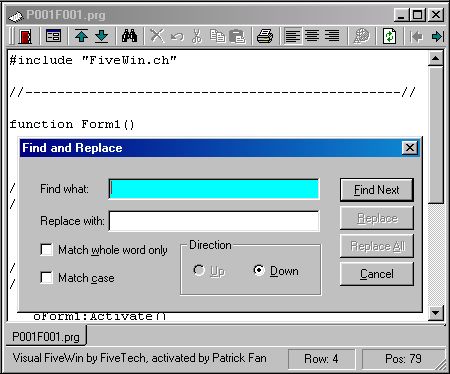Align text right using toolbar icon
450x374 pixels.
[x=332, y=36]
